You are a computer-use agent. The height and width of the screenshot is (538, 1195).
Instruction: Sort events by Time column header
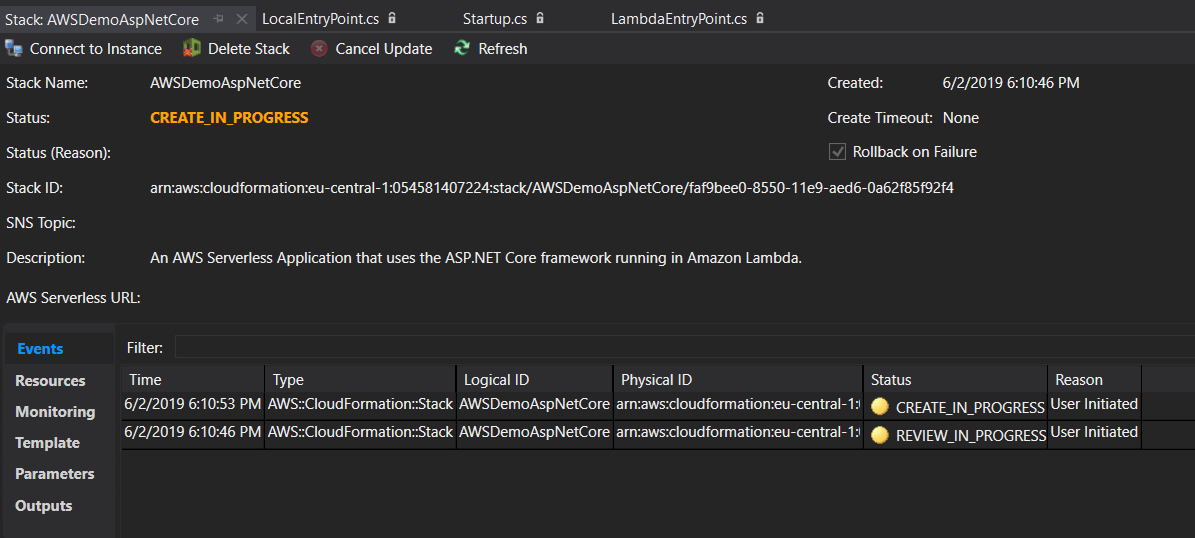[193, 379]
